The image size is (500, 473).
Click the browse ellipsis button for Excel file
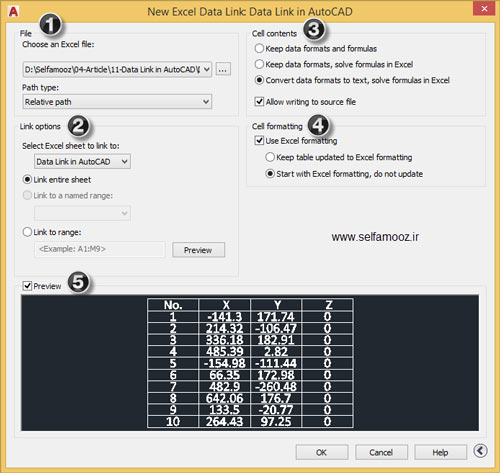coord(223,69)
